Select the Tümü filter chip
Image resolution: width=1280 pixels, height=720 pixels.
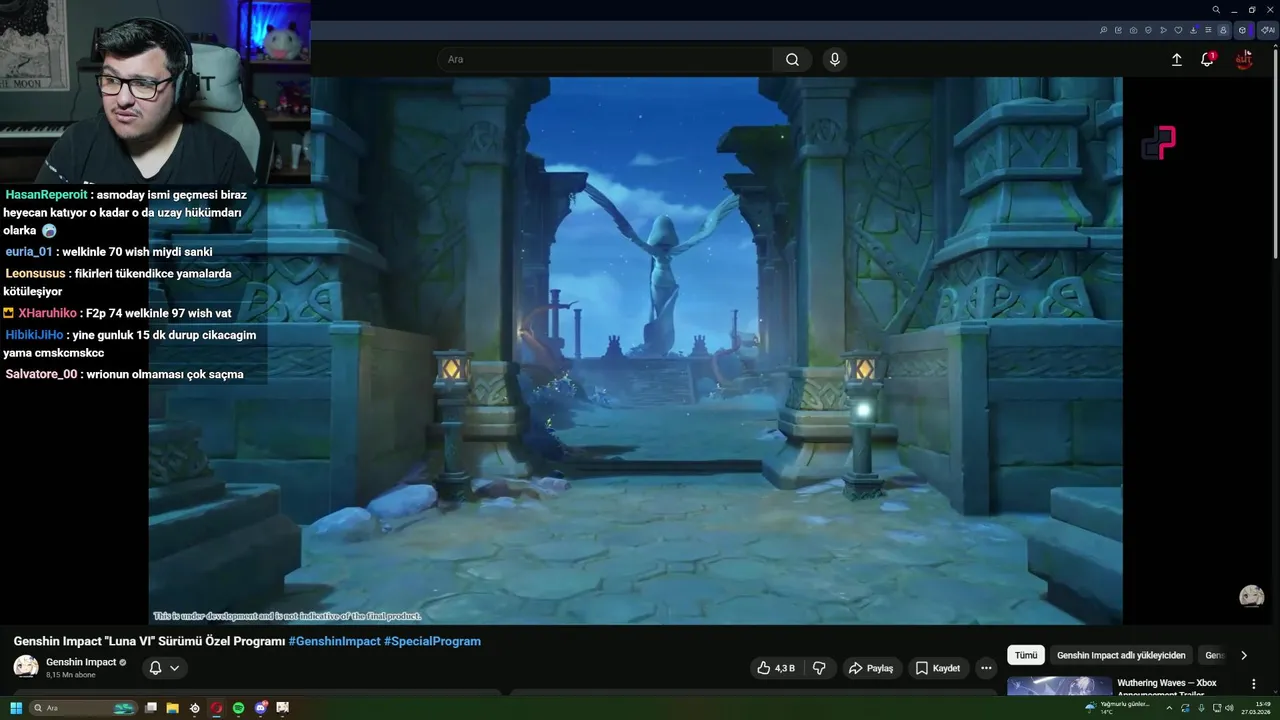coord(1026,656)
